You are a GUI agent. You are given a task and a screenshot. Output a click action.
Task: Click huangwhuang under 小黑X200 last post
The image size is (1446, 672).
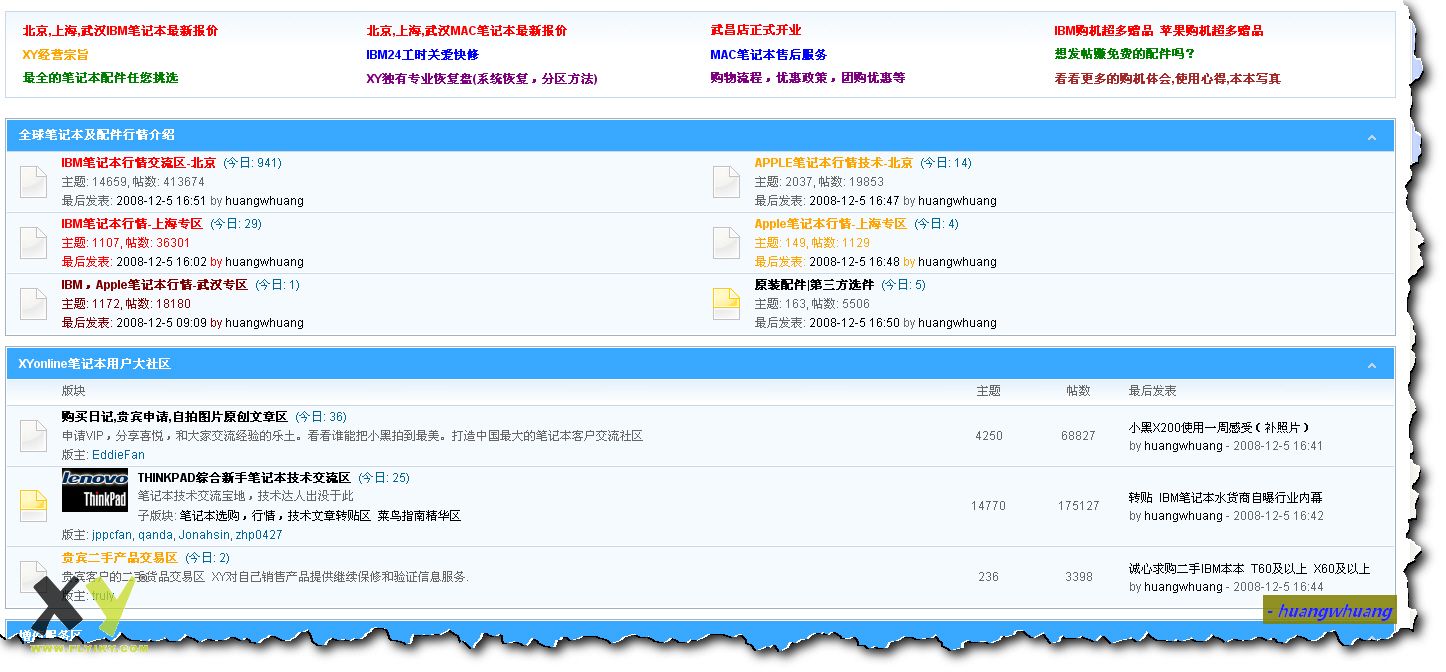pos(1183,446)
